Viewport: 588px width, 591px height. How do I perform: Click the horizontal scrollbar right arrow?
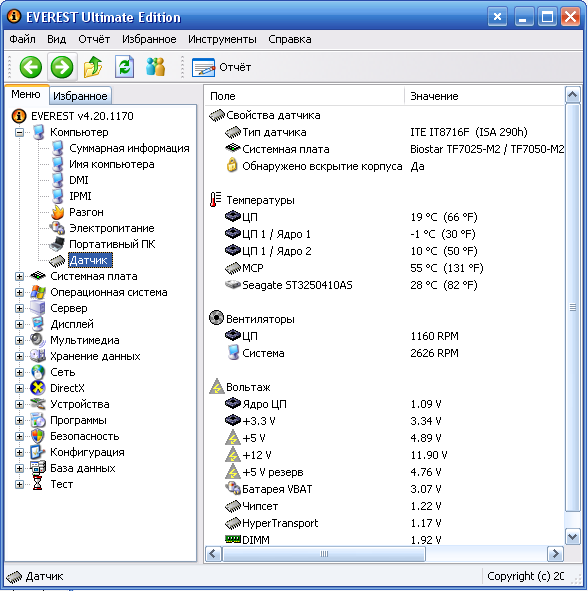[x=555, y=554]
